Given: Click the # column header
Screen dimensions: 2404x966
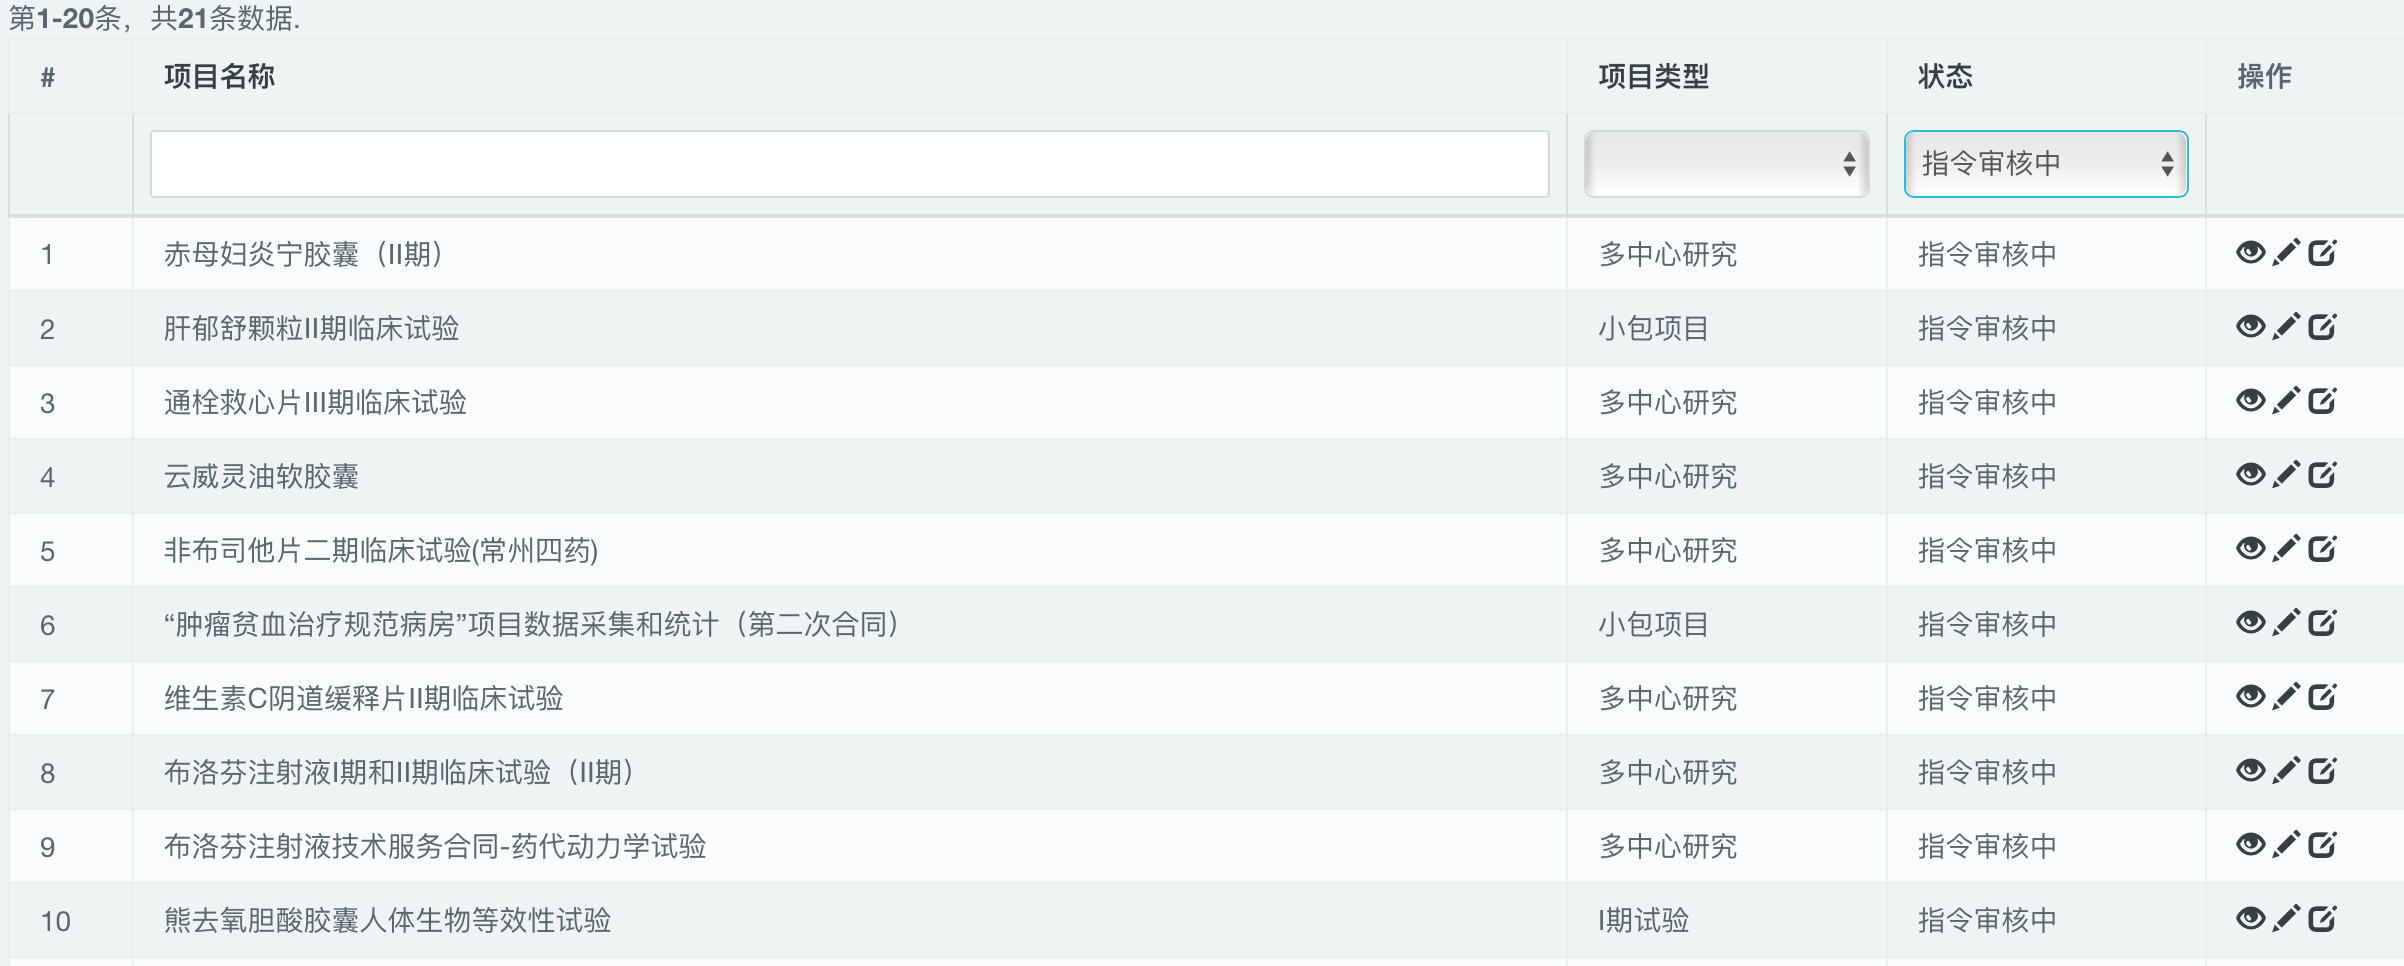Looking at the screenshot, I should [x=47, y=77].
